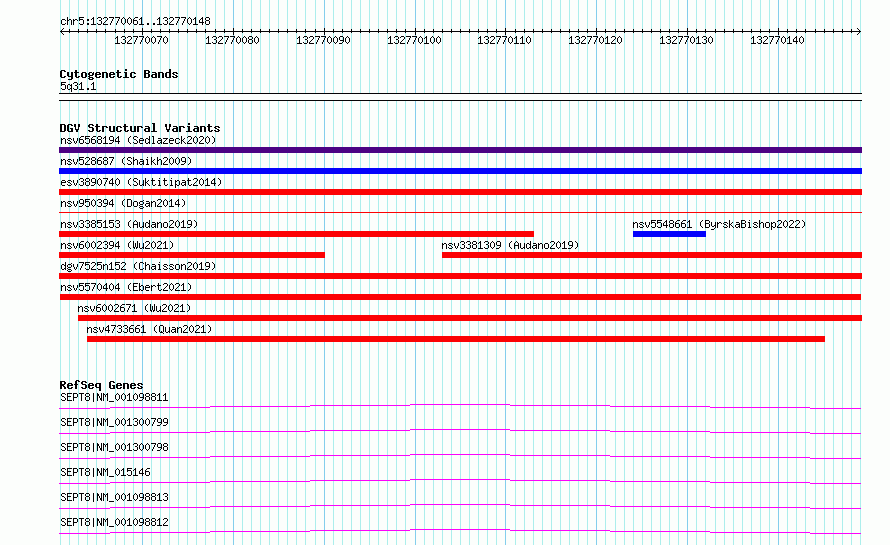The height and width of the screenshot is (545, 890).
Task: Click ruler position 132770070
Action: 141,40
